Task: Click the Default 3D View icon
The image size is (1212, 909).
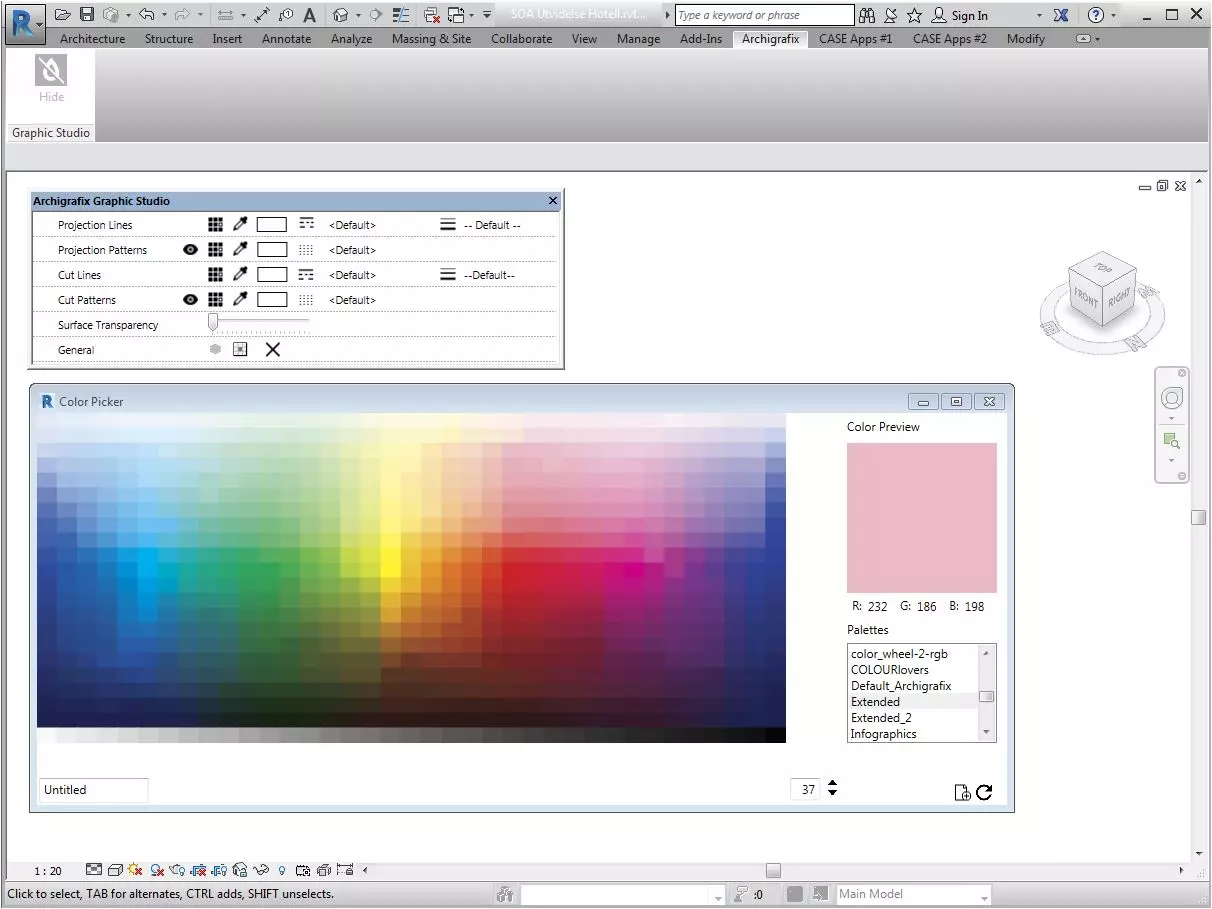Action: point(341,15)
